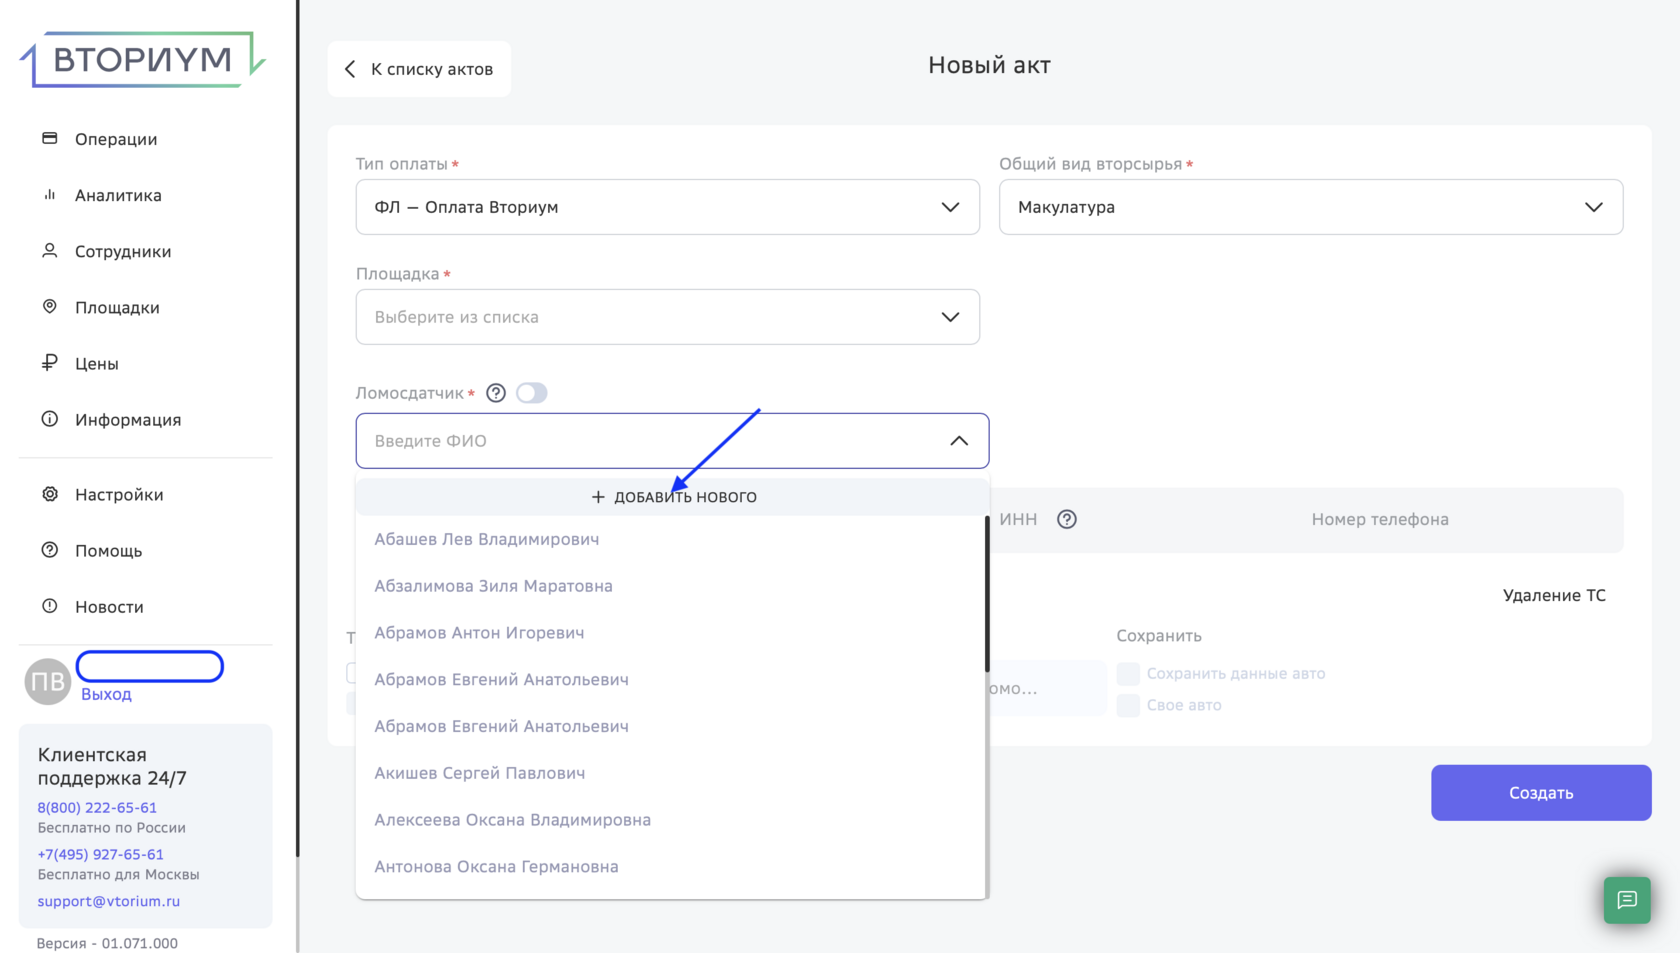Check the Свое авто checkbox
Image resolution: width=1680 pixels, height=953 pixels.
(1128, 705)
